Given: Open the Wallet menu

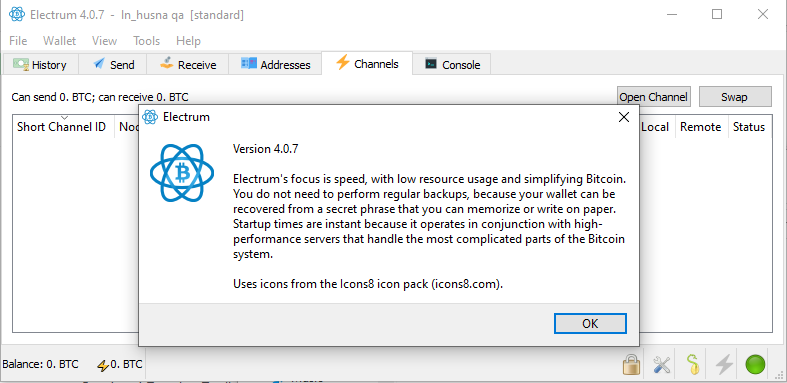Looking at the screenshot, I should (x=59, y=41).
